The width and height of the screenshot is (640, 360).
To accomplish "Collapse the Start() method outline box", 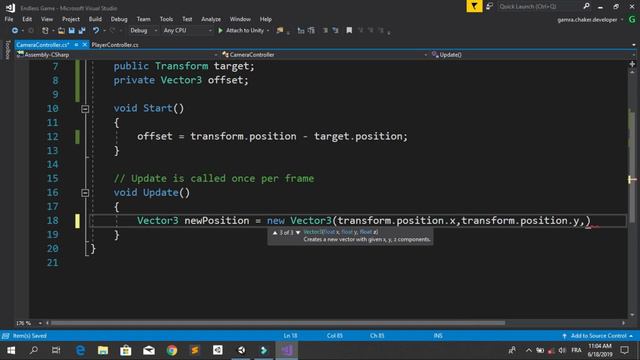I will 85,109.
